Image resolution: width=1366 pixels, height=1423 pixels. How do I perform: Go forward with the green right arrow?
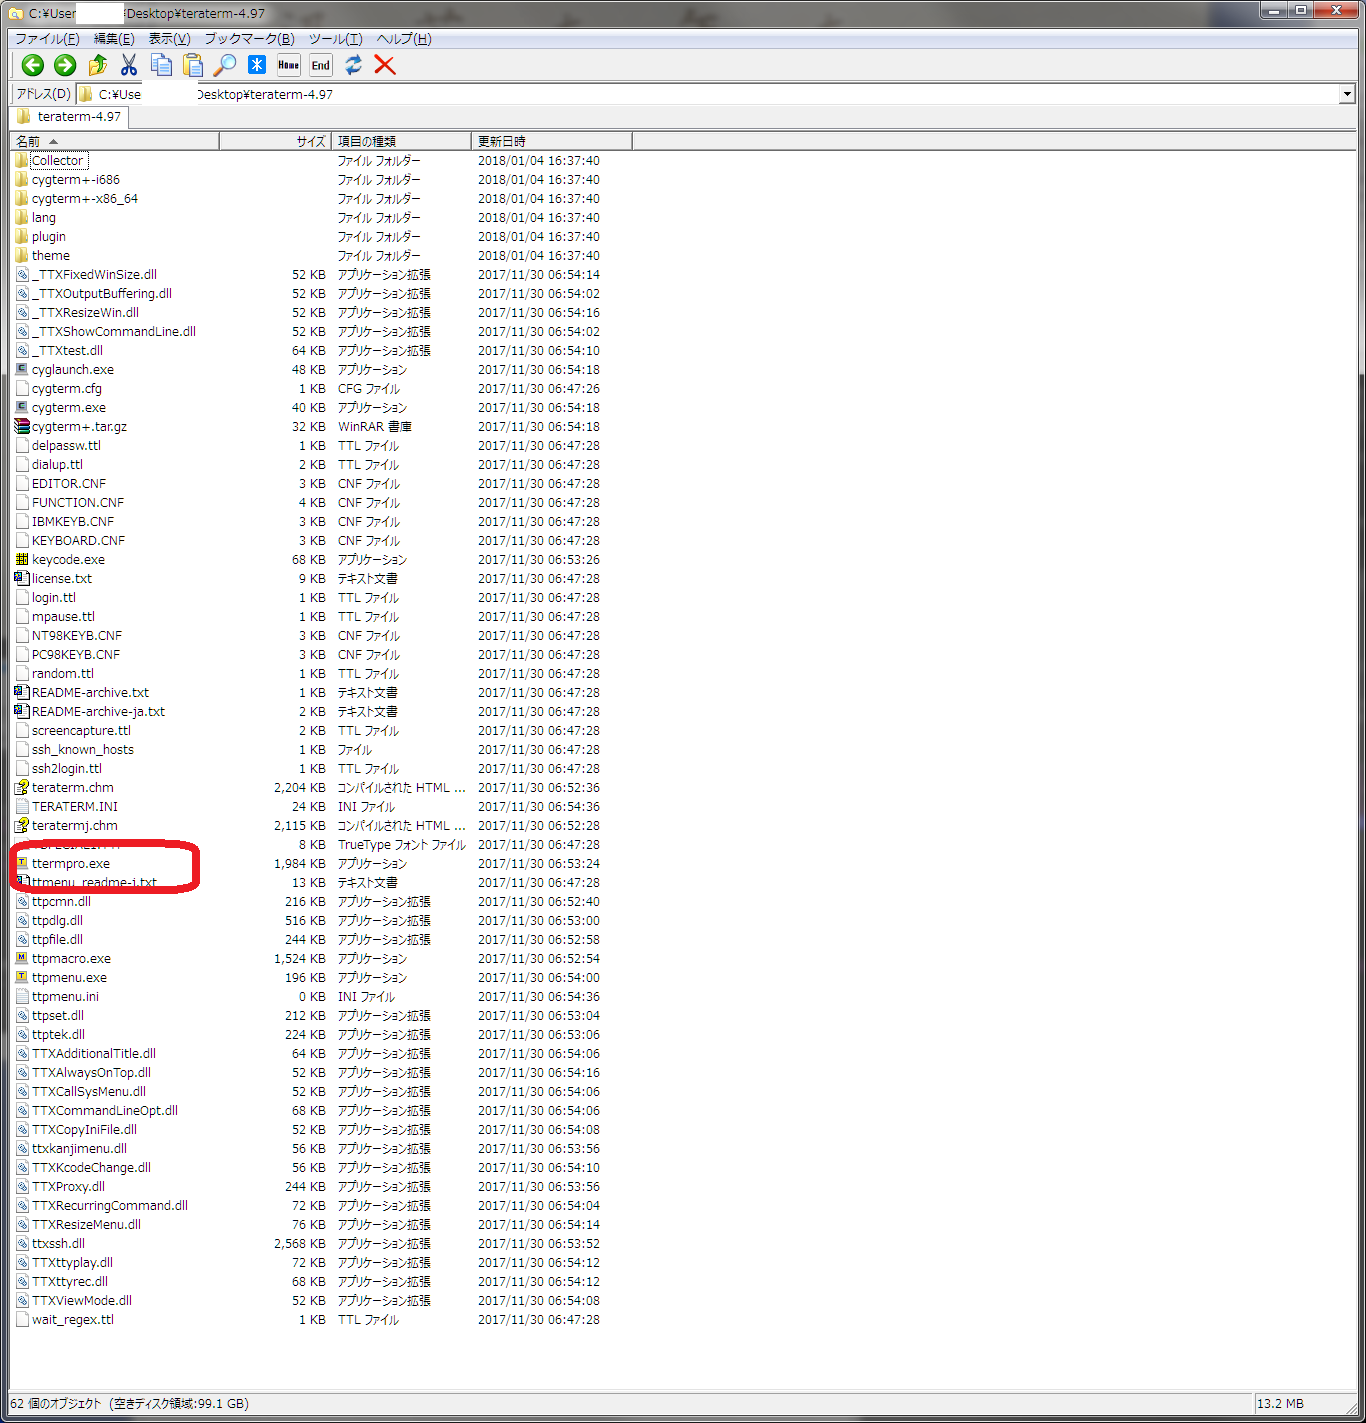(x=65, y=65)
